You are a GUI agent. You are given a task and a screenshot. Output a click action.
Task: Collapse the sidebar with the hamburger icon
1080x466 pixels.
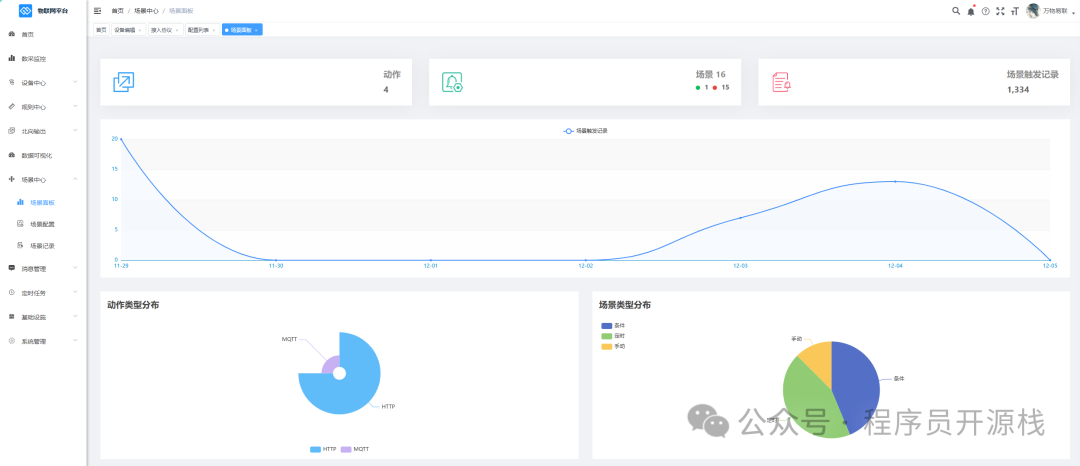[97, 11]
